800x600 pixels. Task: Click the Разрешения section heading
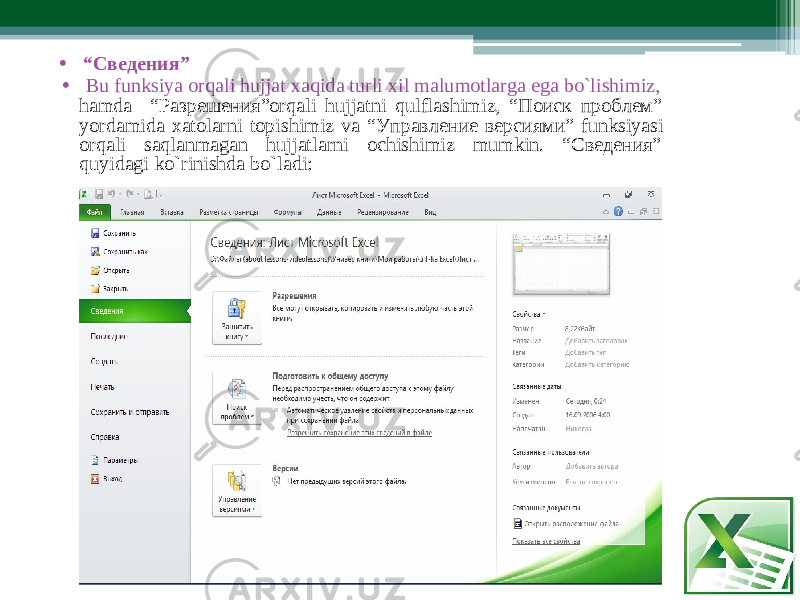[x=294, y=296]
